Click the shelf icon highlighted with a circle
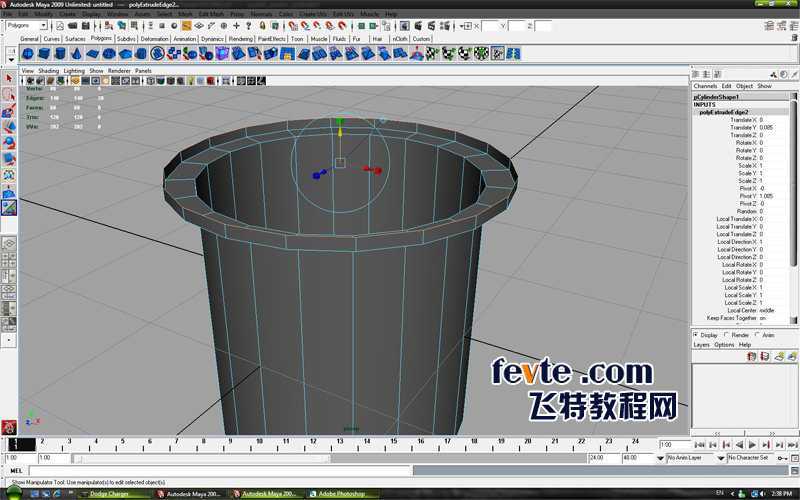 [158, 54]
